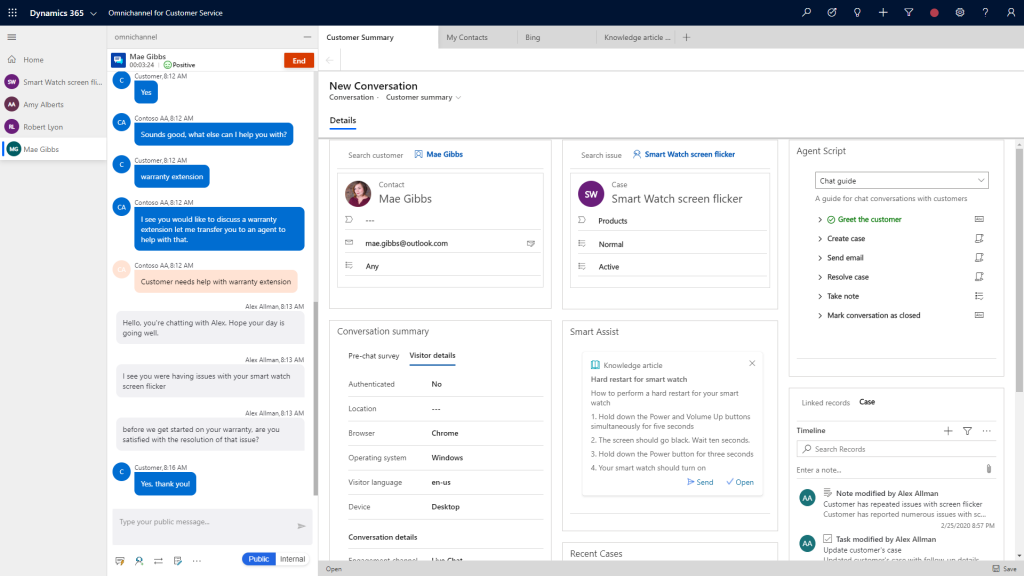Screen dimensions: 1024x576
Task: Open the Search icon in the top bar
Action: (807, 12)
